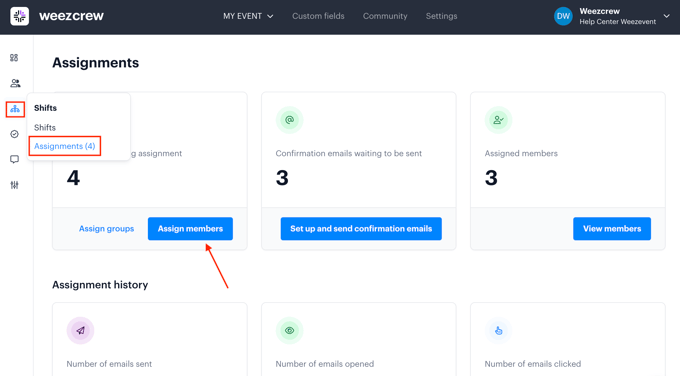Select Assignments (4) in the flyout

pyautogui.click(x=65, y=146)
